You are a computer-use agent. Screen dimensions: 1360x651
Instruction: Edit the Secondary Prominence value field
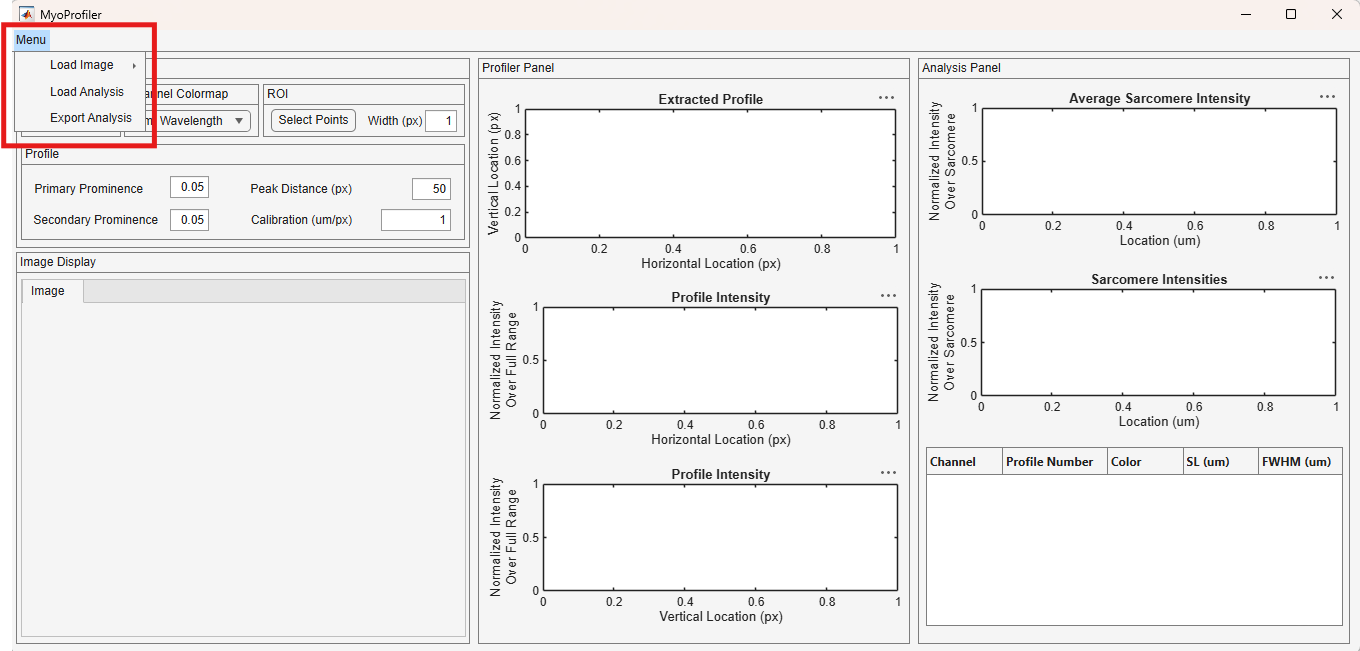189,220
